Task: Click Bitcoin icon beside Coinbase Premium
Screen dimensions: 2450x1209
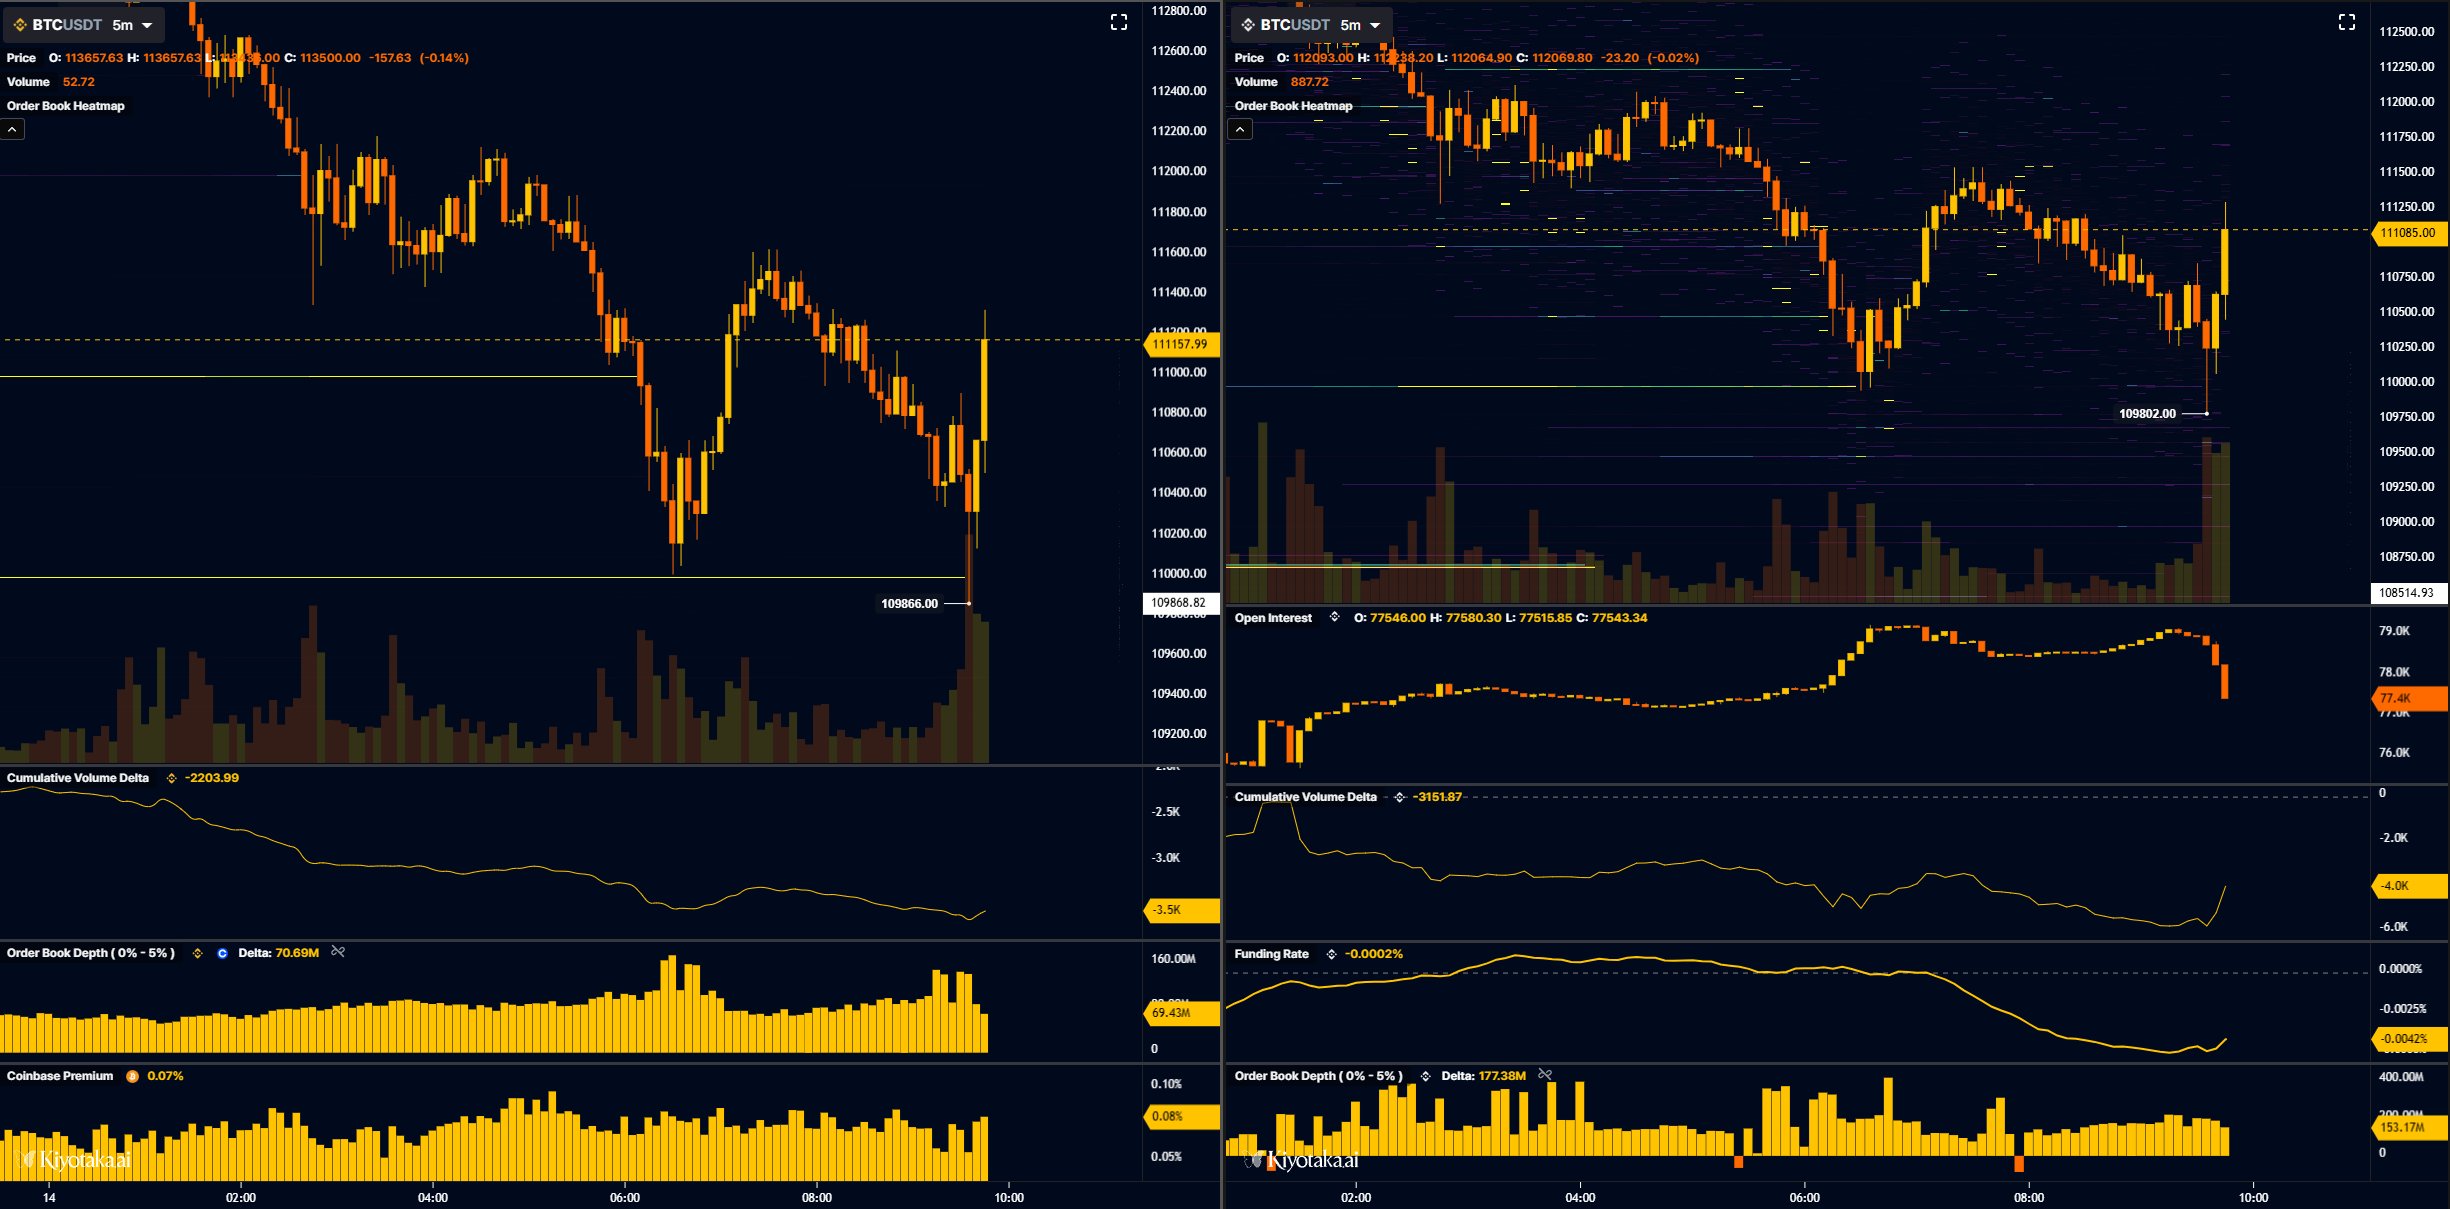Action: coord(132,1076)
